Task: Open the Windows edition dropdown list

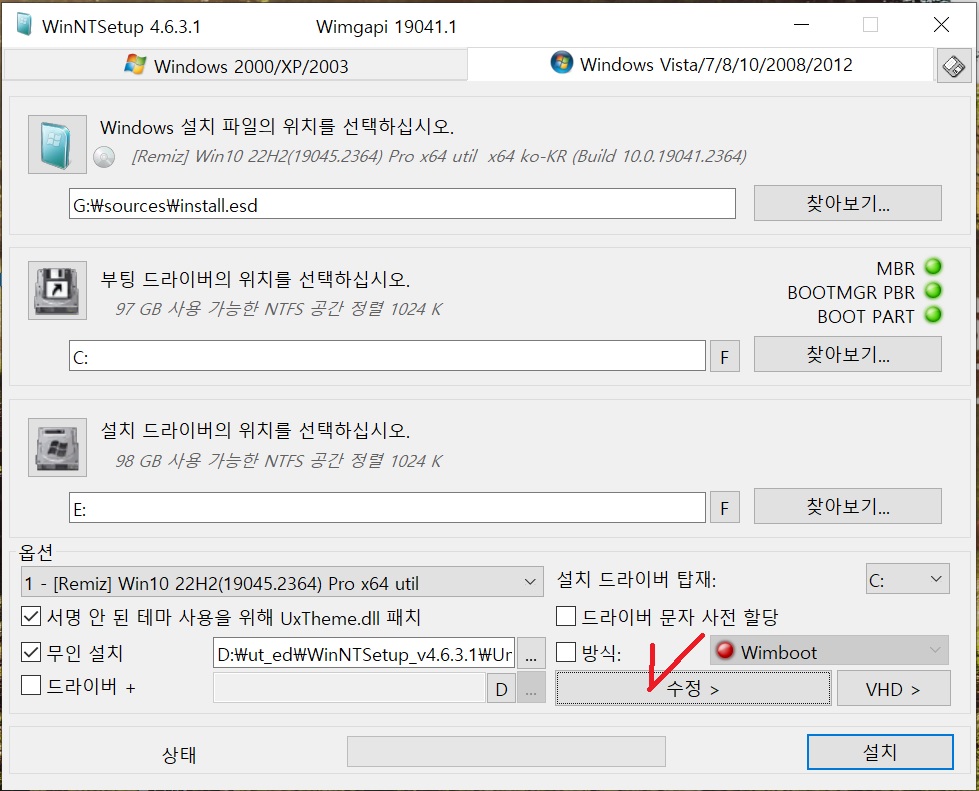Action: point(282,582)
